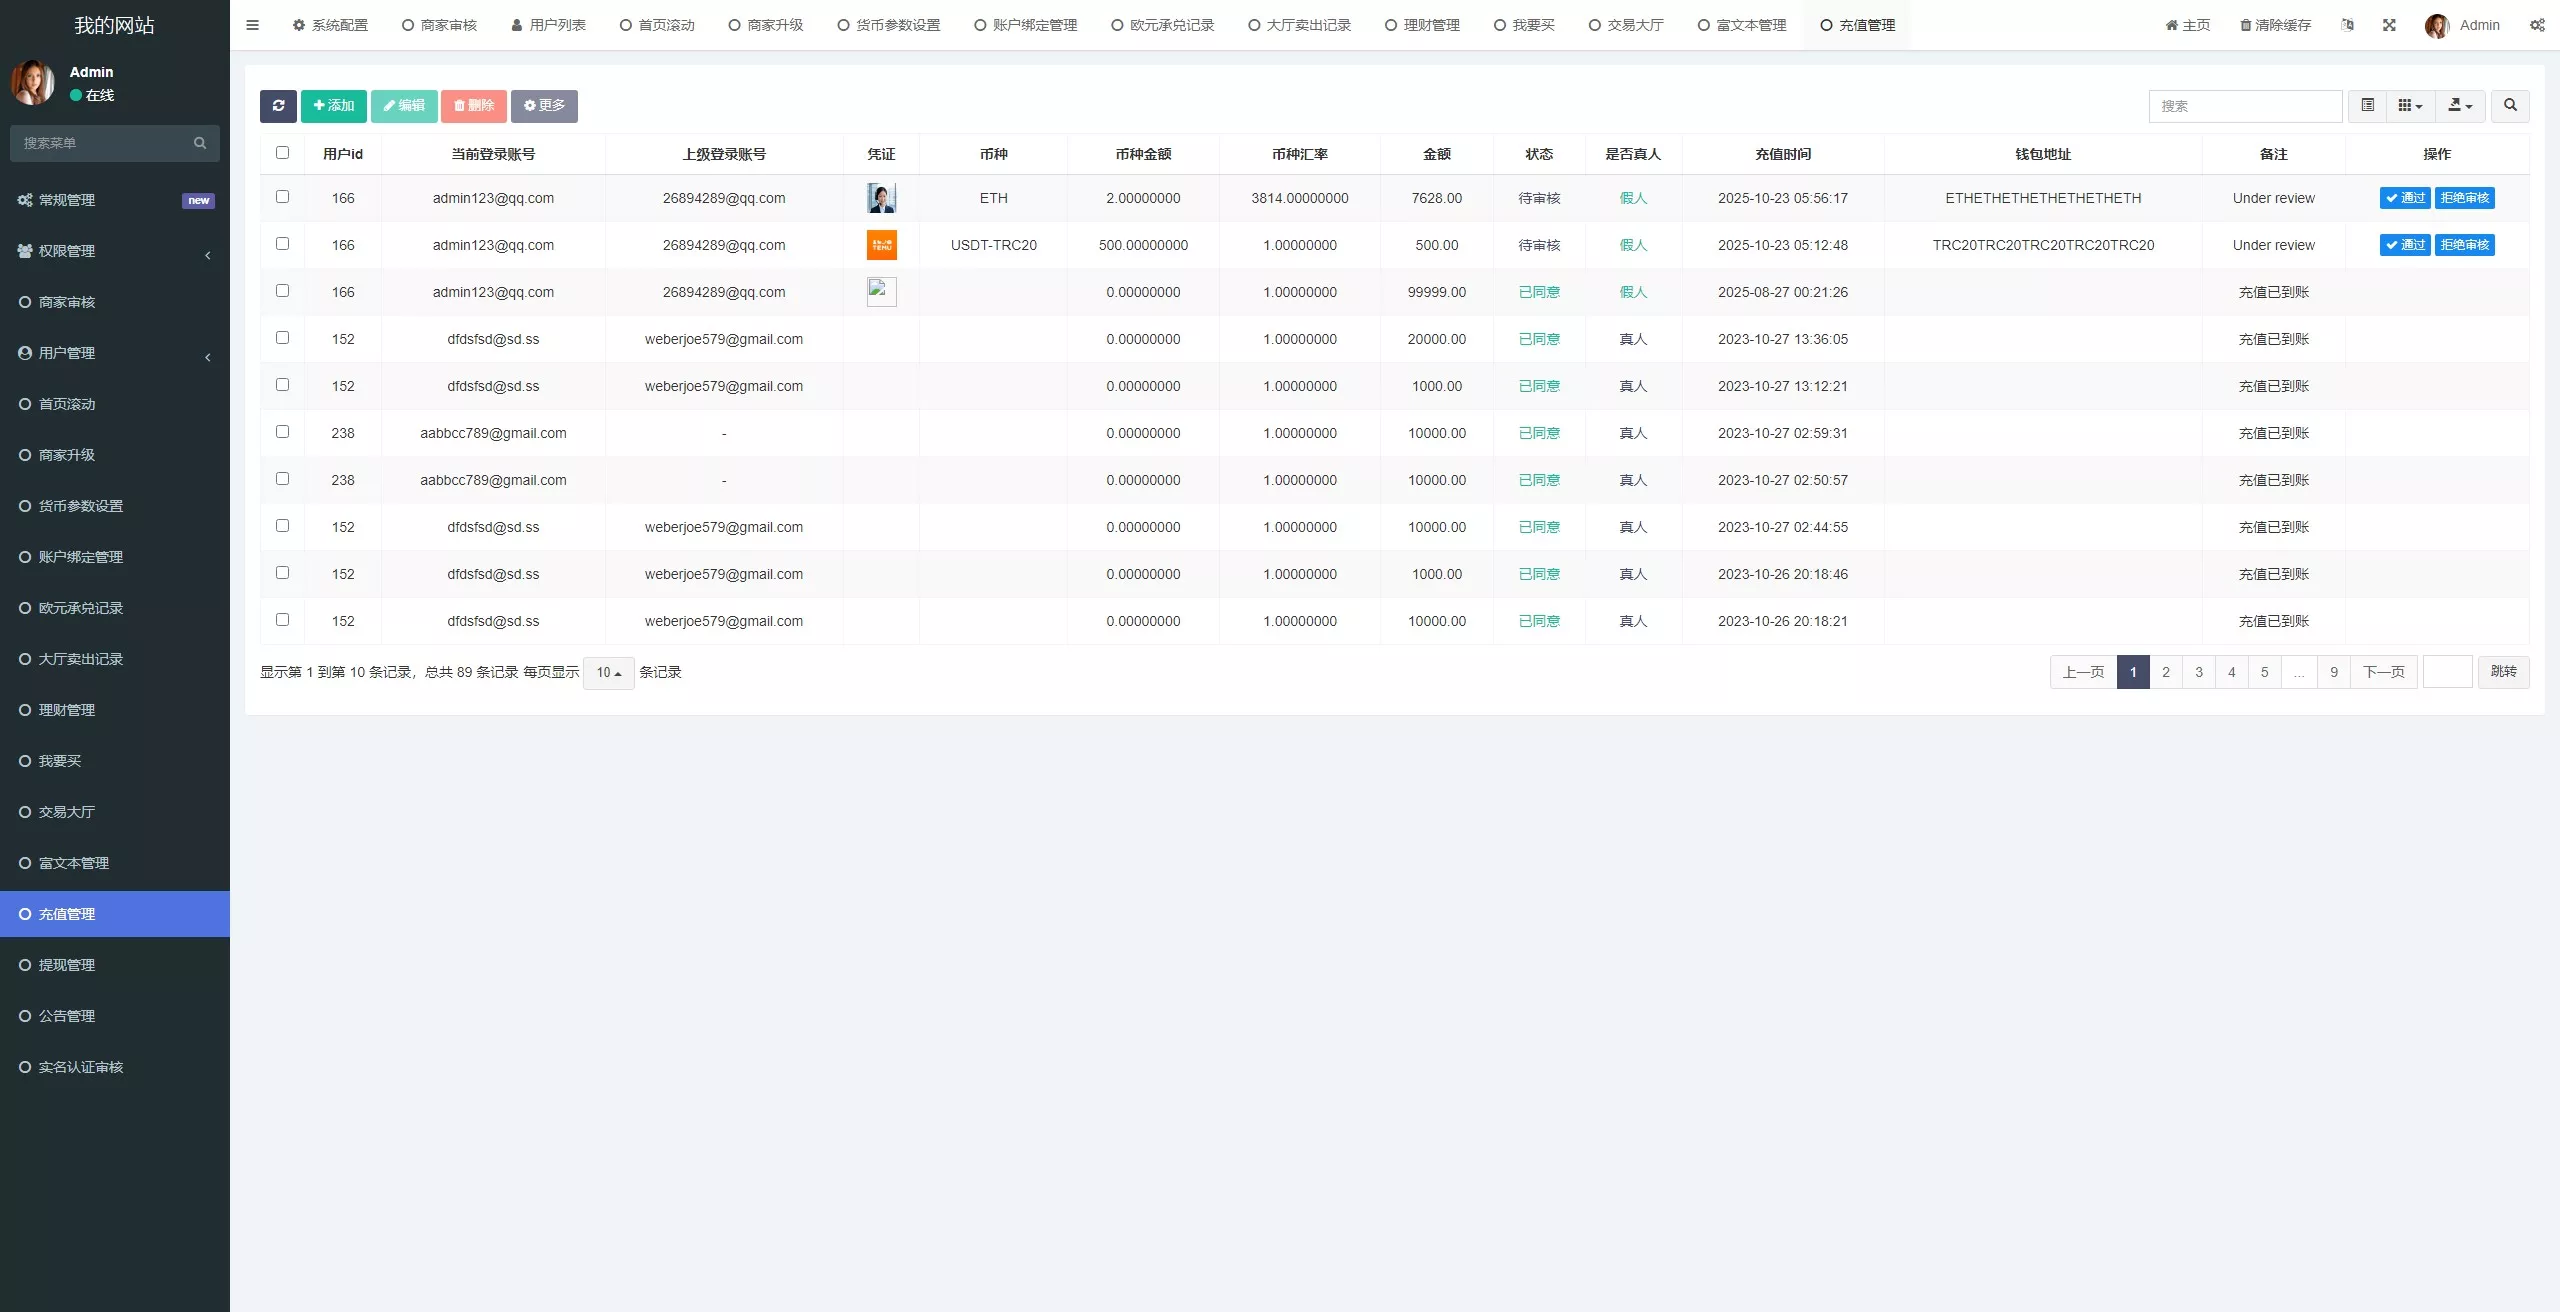
Task: Open 常规管理 in the sidebar
Action: click(x=115, y=200)
